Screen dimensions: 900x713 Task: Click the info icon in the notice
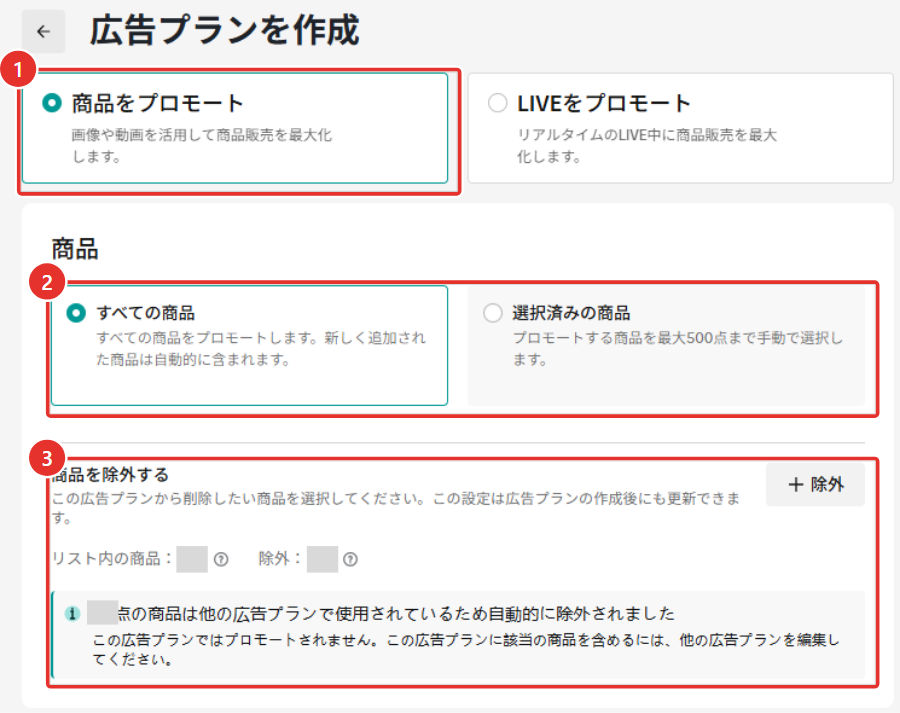click(x=72, y=614)
